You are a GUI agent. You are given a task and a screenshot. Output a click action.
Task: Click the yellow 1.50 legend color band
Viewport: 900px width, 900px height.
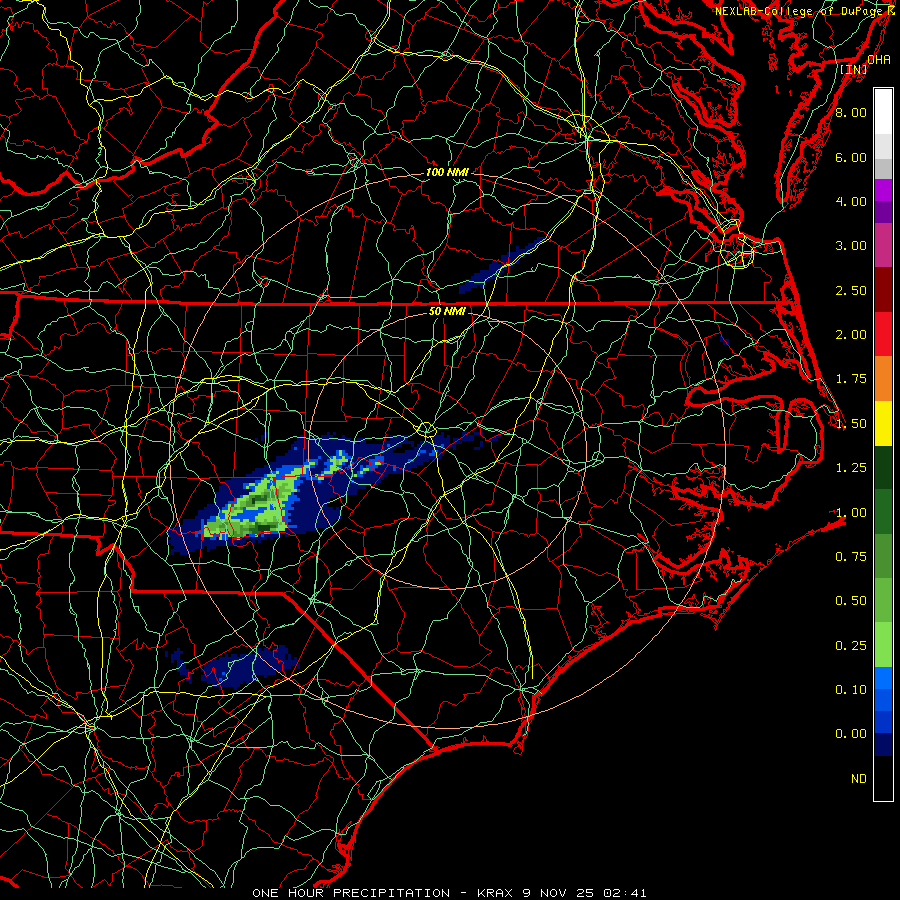pyautogui.click(x=883, y=423)
